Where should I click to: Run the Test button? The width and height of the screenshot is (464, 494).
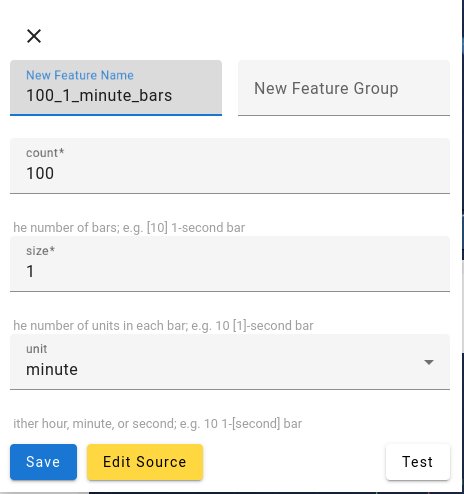pos(418,462)
